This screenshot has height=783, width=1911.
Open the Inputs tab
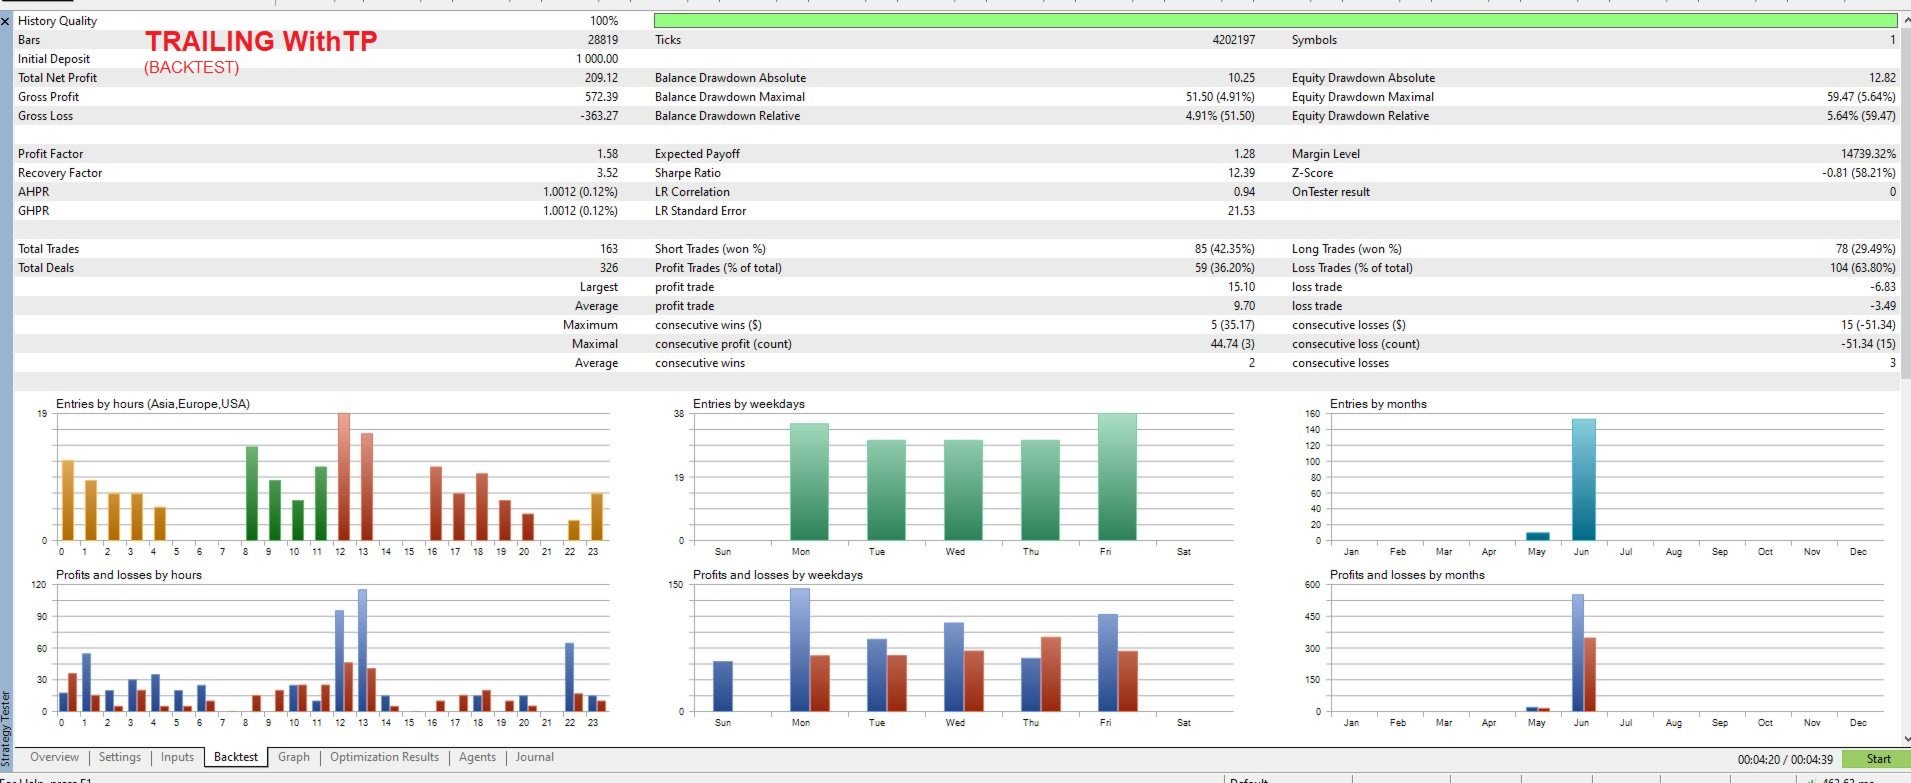click(177, 757)
